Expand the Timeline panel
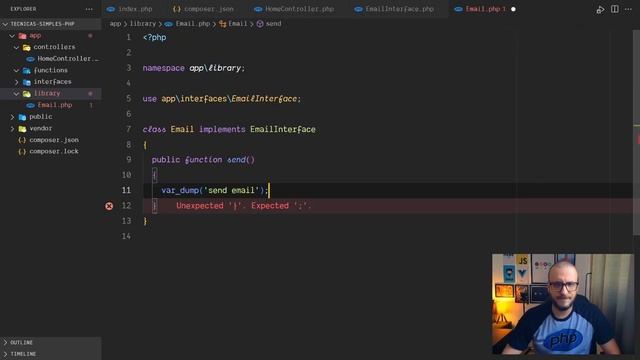 [51, 354]
